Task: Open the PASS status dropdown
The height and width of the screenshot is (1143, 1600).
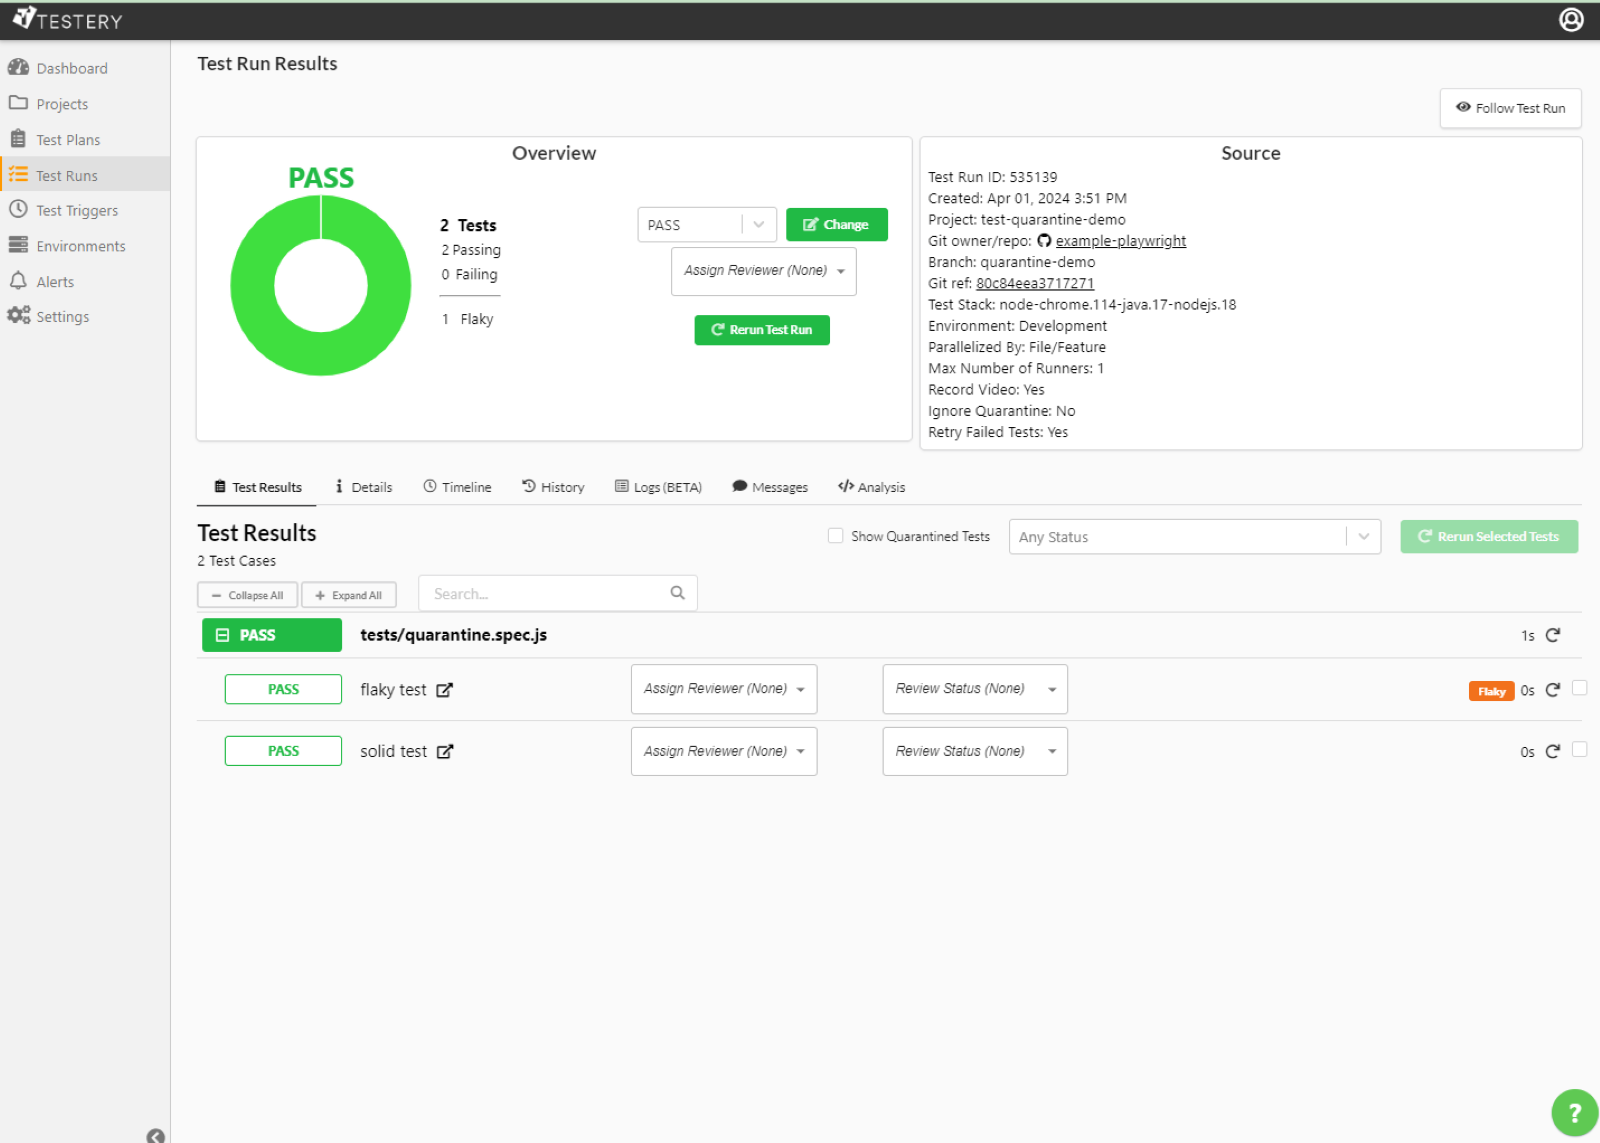Action: (707, 225)
